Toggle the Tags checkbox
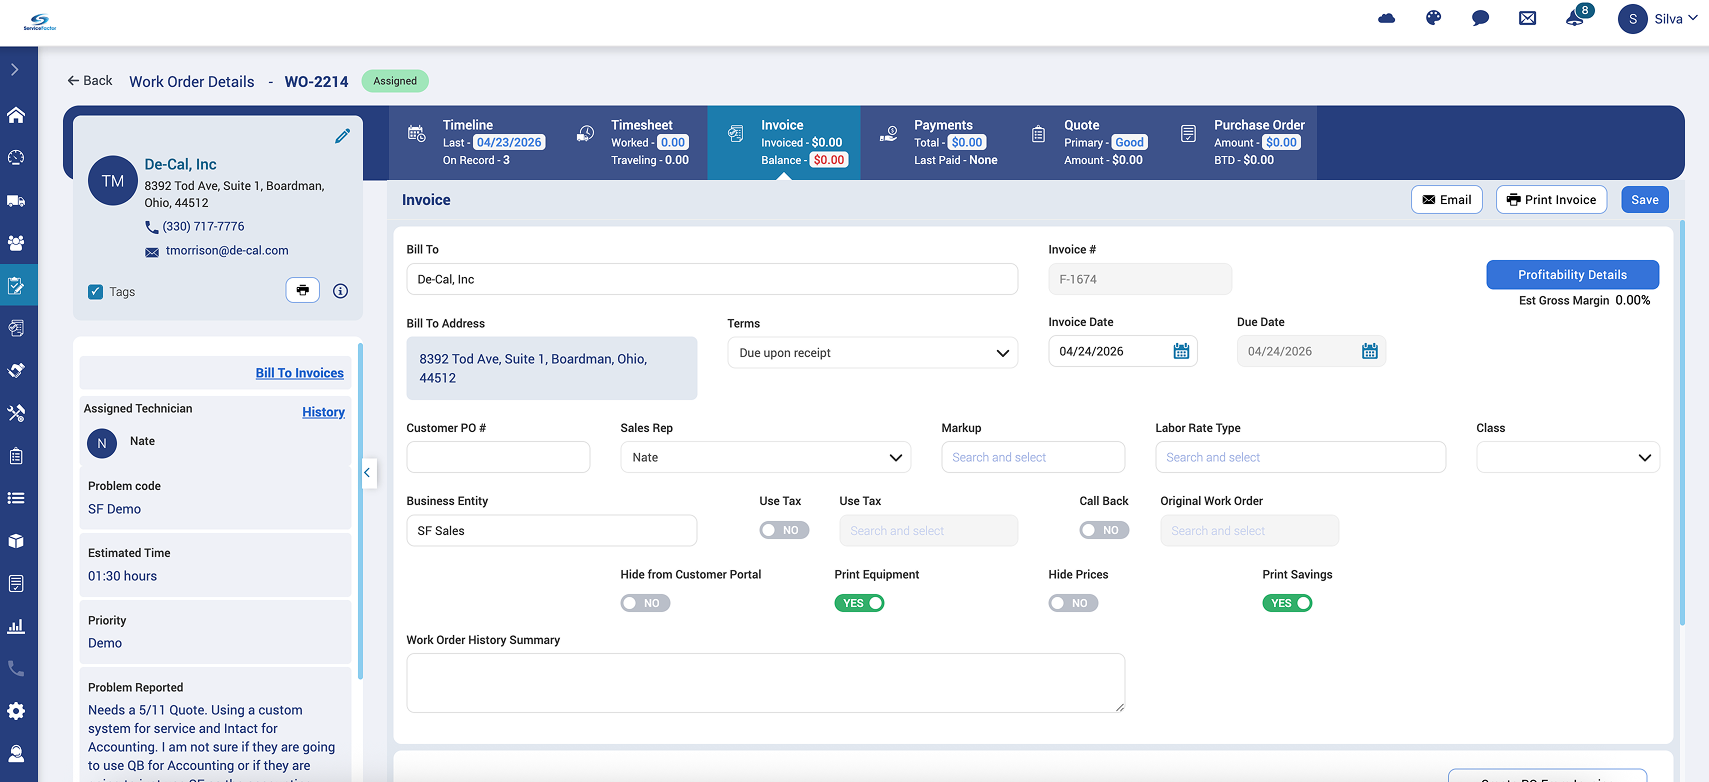This screenshot has width=1709, height=782. 96,292
